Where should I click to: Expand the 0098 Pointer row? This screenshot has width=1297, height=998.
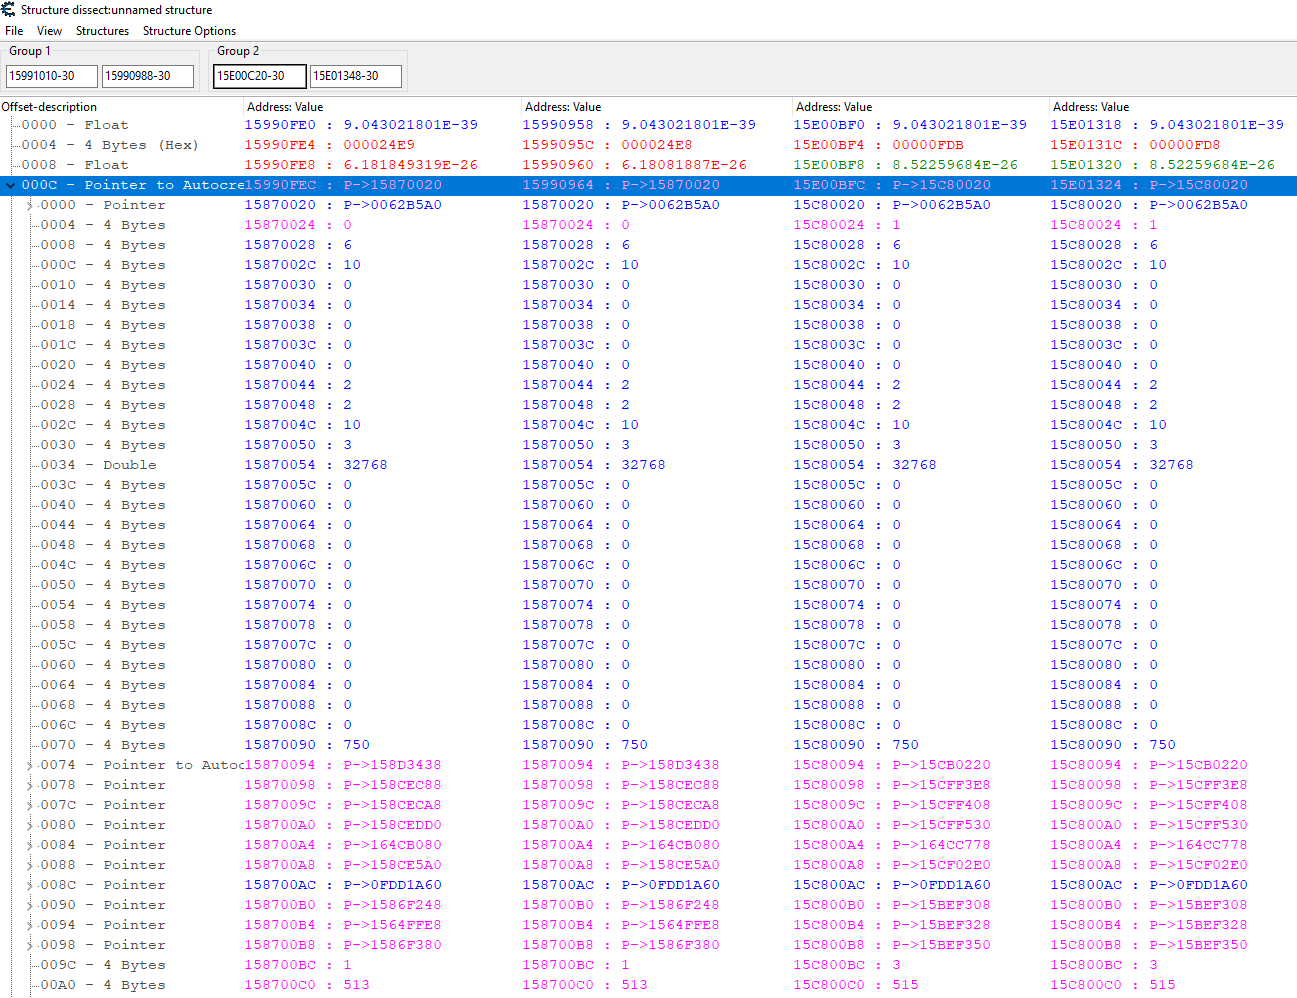[29, 945]
